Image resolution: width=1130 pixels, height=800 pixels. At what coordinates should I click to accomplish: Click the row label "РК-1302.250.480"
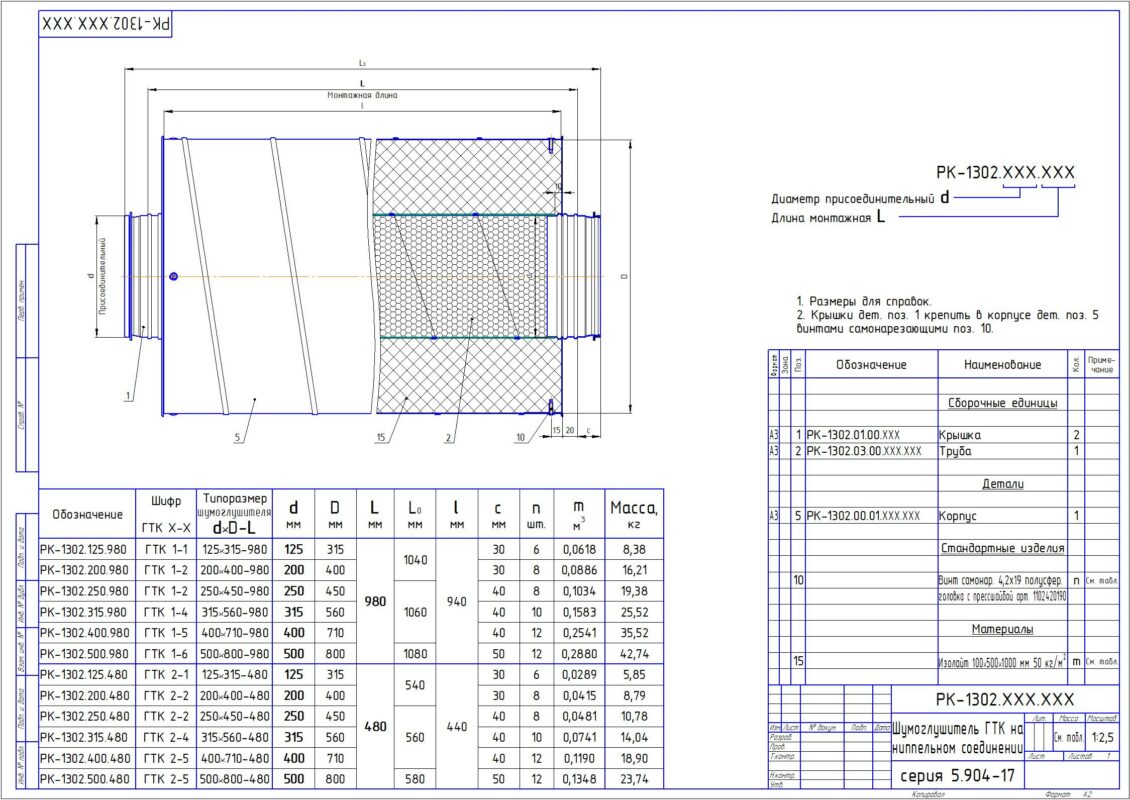pos(84,716)
